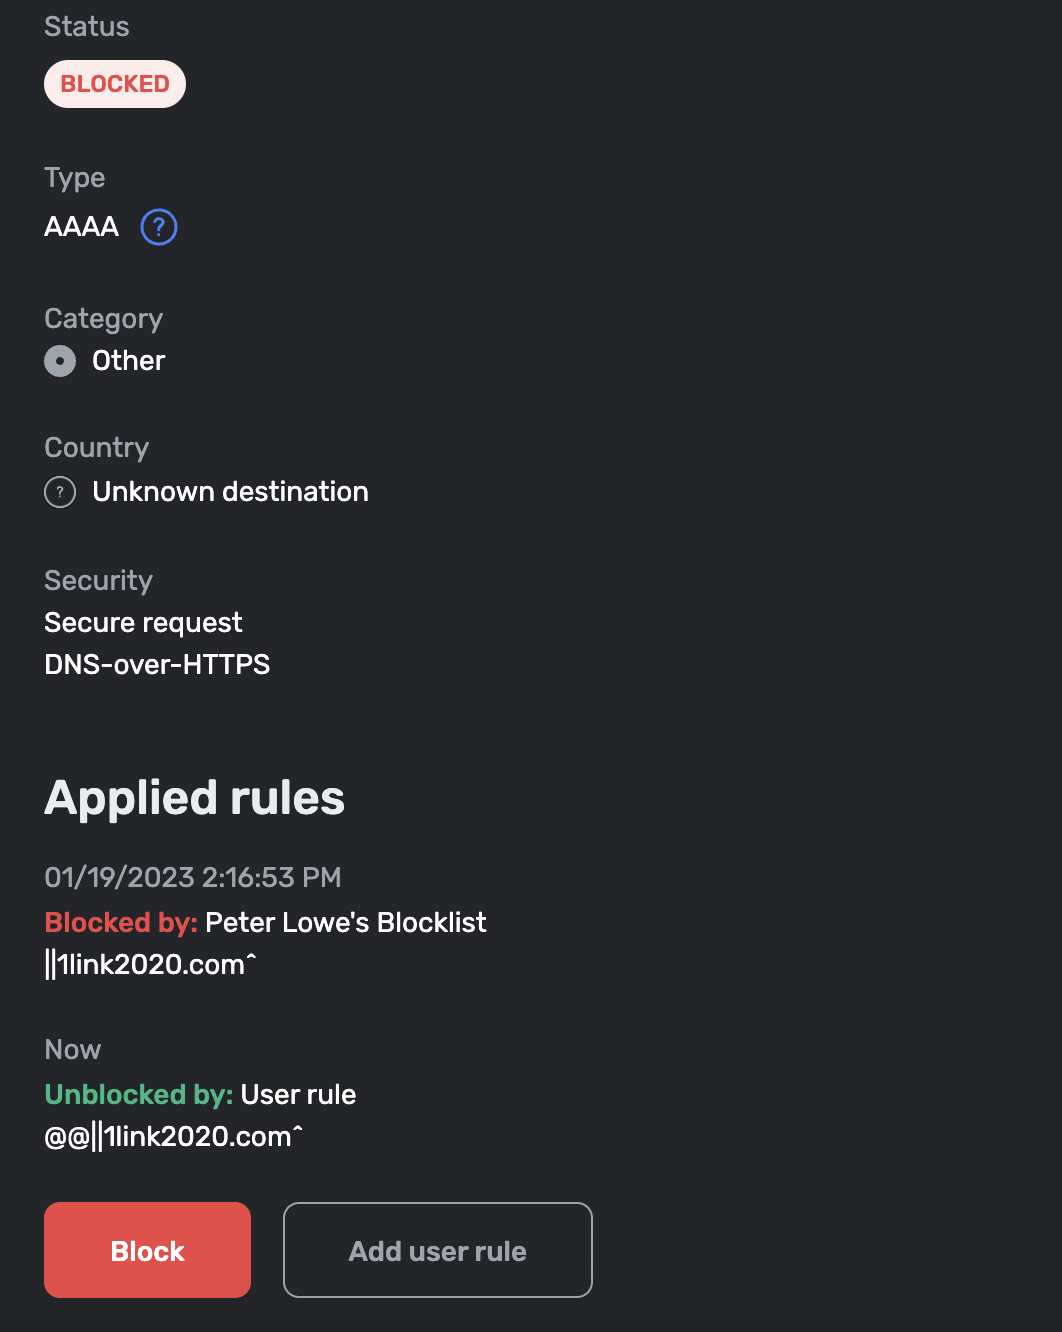This screenshot has width=1062, height=1332.
Task: Click the Secure request text
Action: [143, 623]
